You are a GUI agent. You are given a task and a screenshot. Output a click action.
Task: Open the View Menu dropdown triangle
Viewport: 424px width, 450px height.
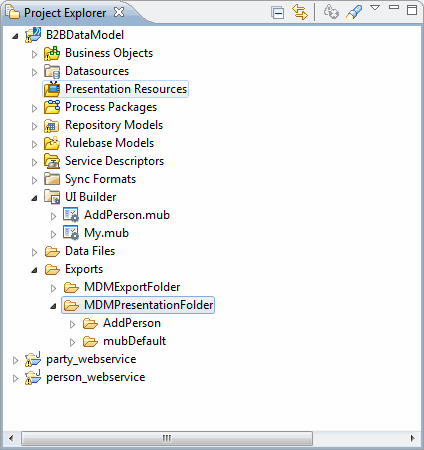pyautogui.click(x=375, y=8)
